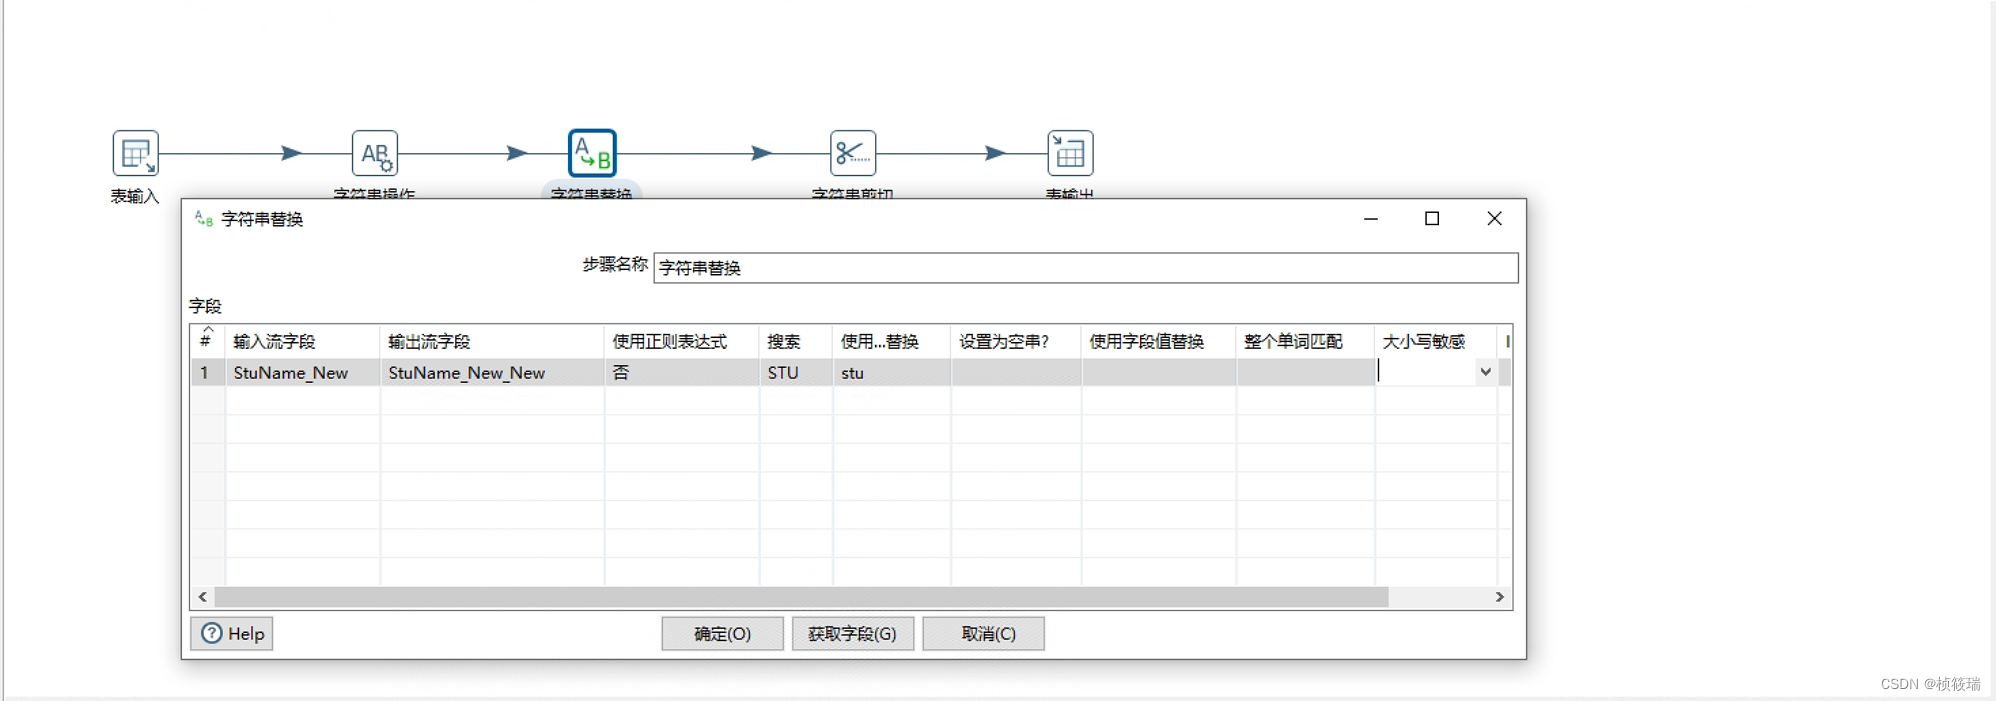Click the 输出流字段 column header

(x=491, y=341)
